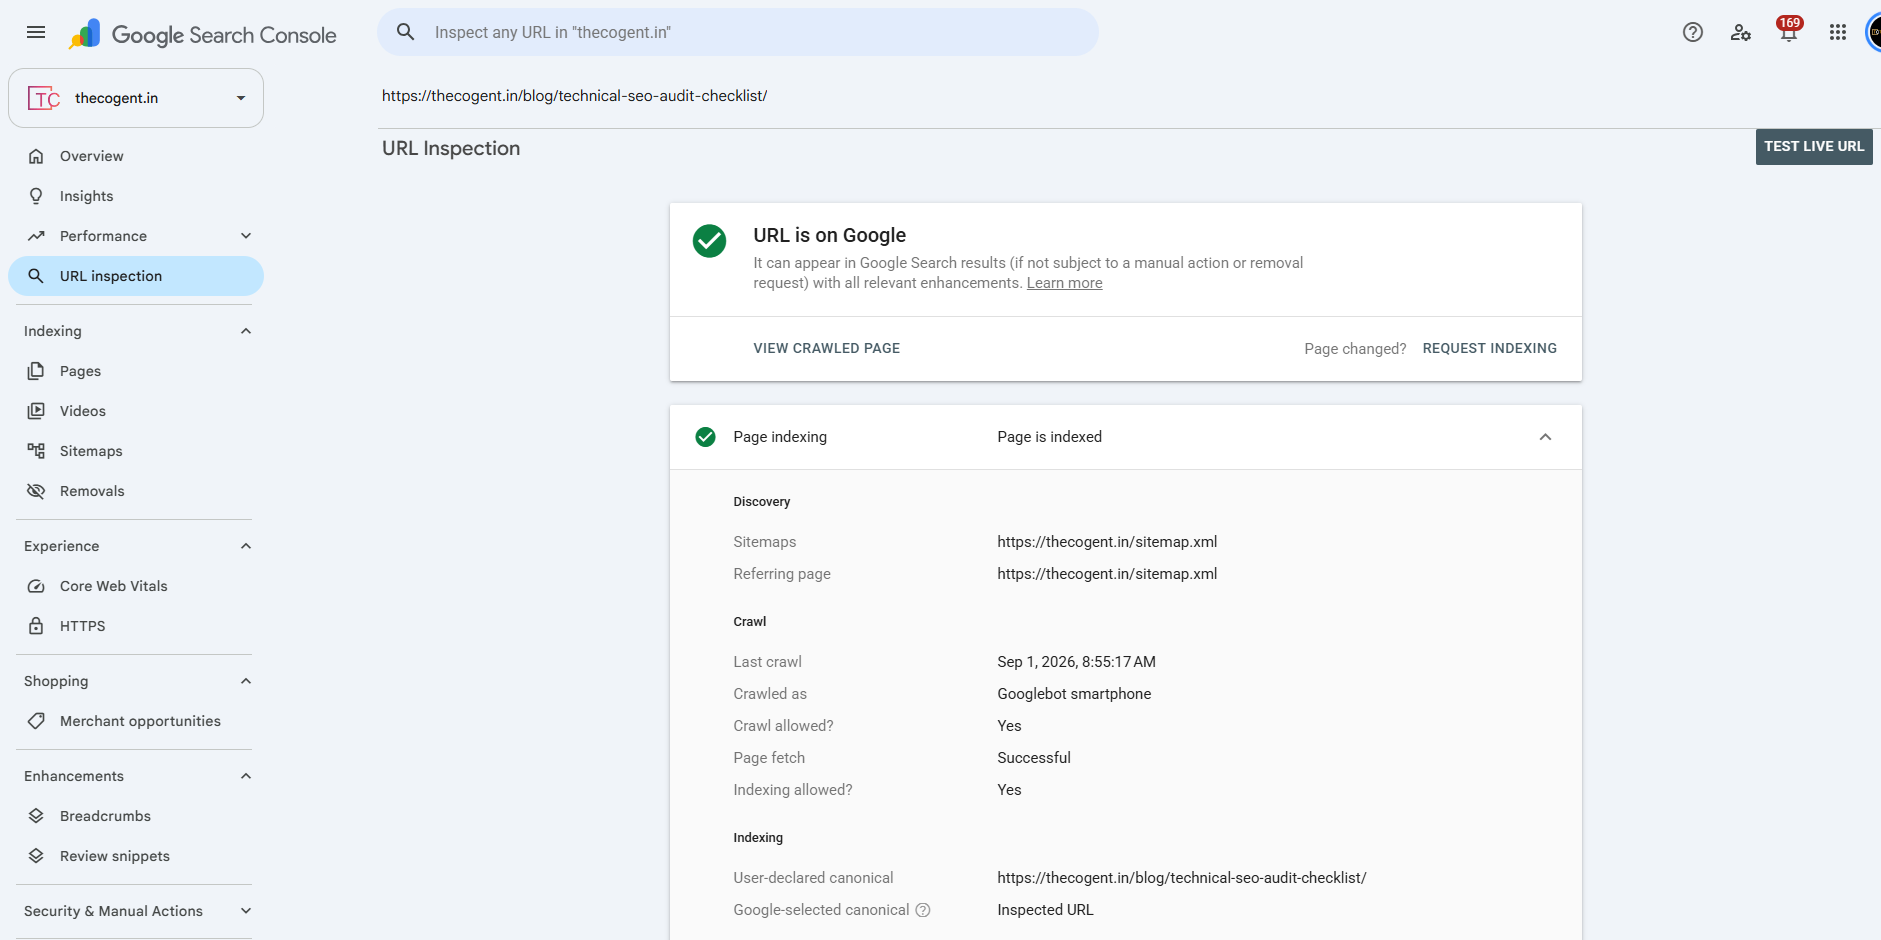Click Page fetch 'Successful' value
The height and width of the screenshot is (940, 1881).
click(x=1034, y=758)
